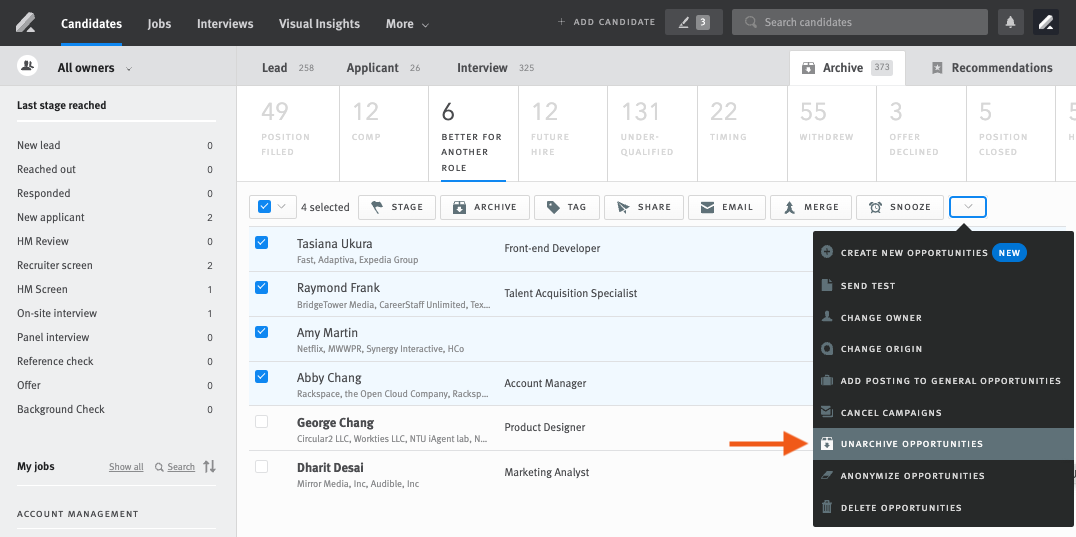The width and height of the screenshot is (1076, 537).
Task: Open the Recommendations tab
Action: (992, 68)
